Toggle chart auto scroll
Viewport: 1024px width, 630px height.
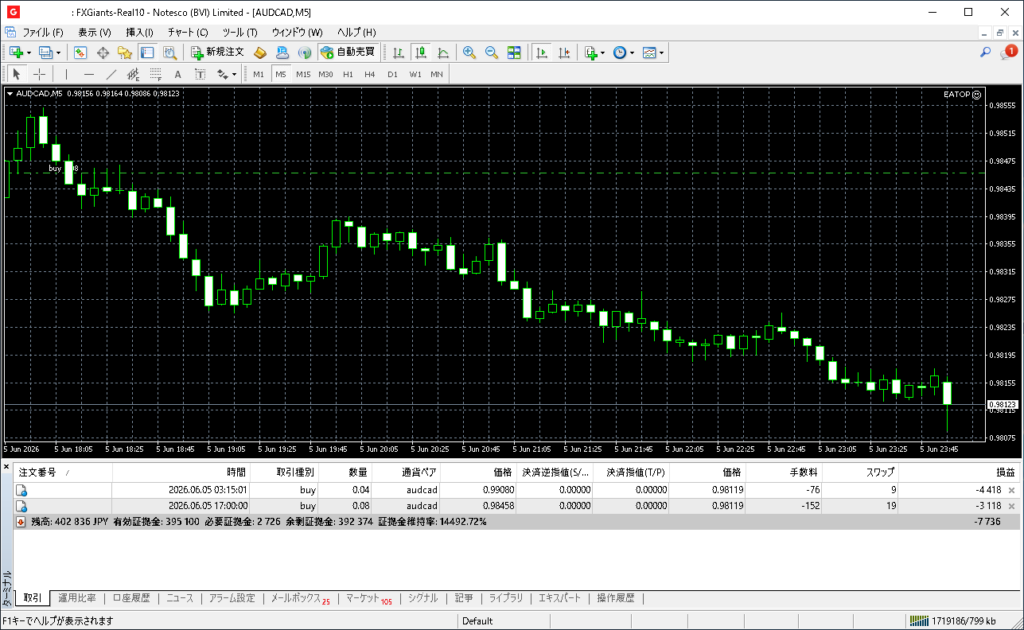[541, 53]
